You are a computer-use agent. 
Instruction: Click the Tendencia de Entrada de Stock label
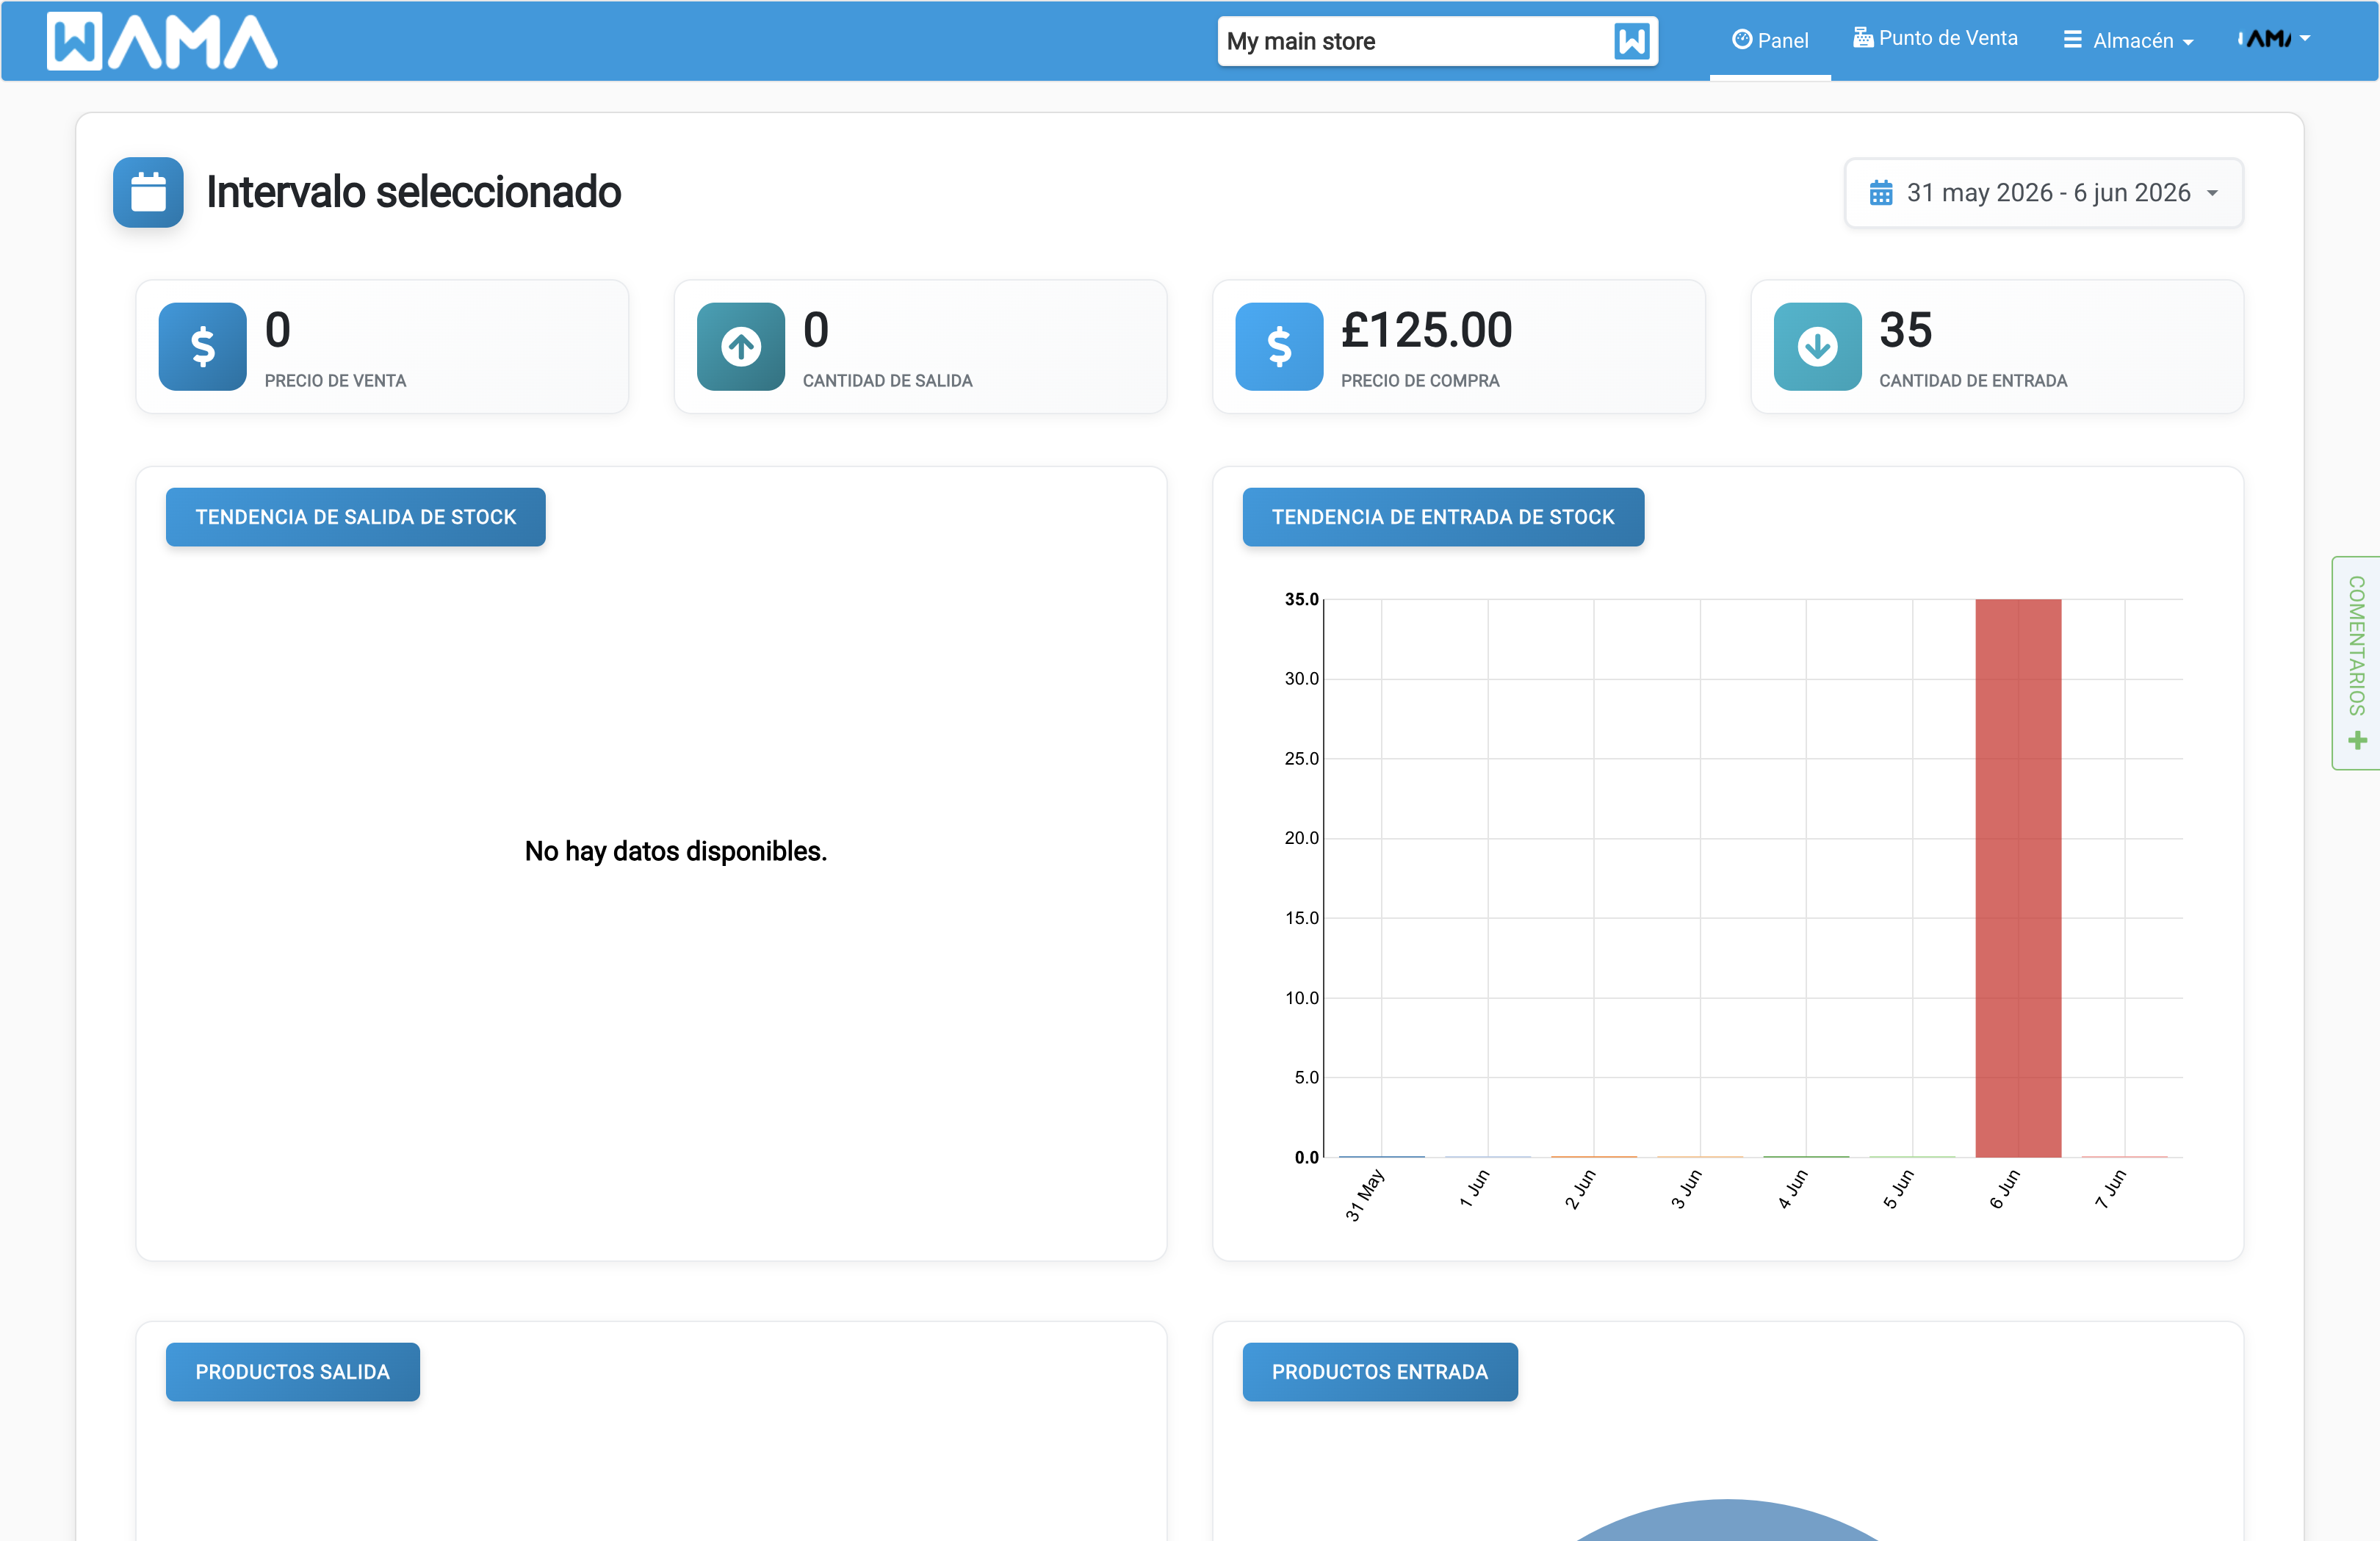(x=1443, y=517)
